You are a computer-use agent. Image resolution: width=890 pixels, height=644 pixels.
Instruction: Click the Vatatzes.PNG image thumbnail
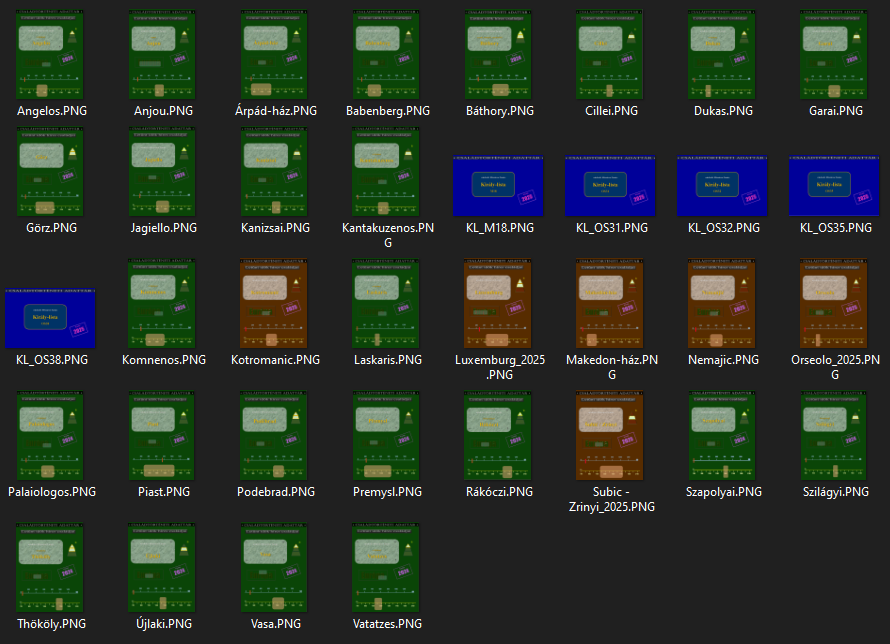click(387, 567)
